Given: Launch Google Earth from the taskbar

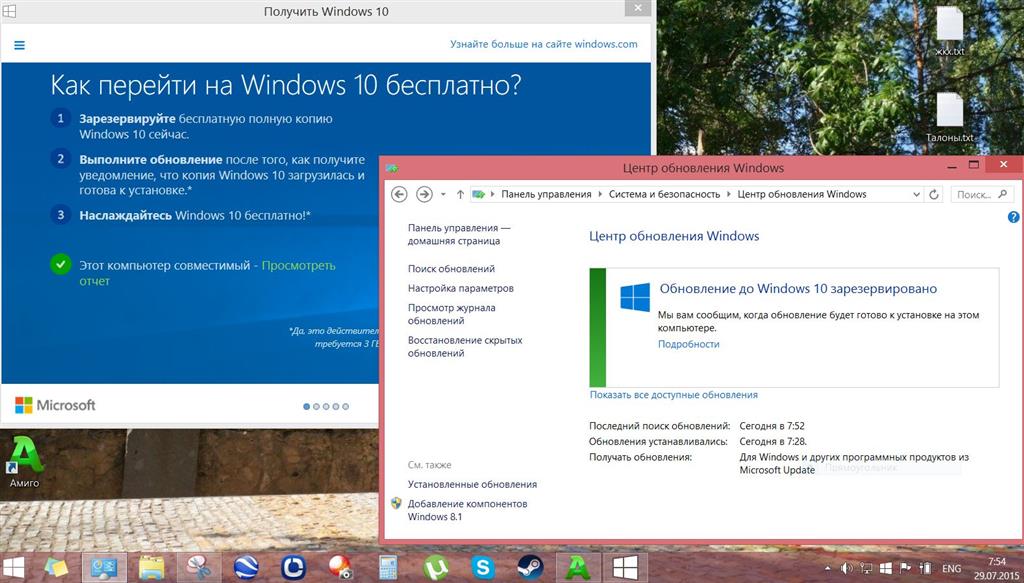Looking at the screenshot, I should point(246,567).
